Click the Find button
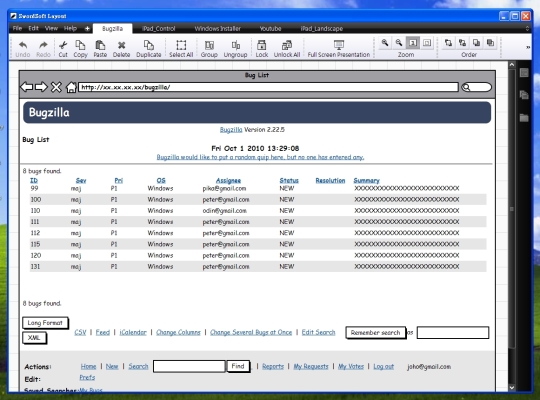The width and height of the screenshot is (540, 400). coord(238,366)
